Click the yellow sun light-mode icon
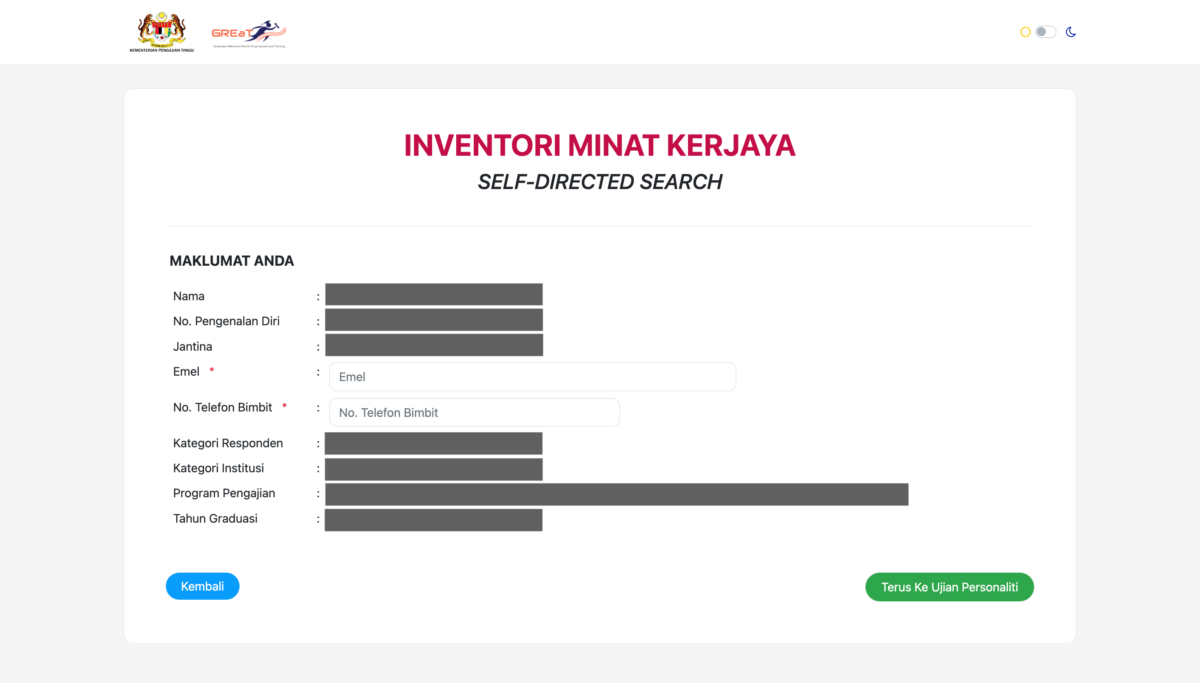This screenshot has height=683, width=1200. click(x=1025, y=32)
